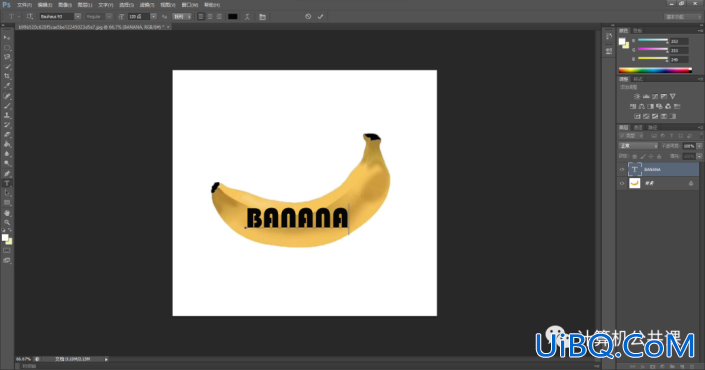Image resolution: width=705 pixels, height=370 pixels.
Task: Select the Horizontal Type tool
Action: tap(7, 183)
